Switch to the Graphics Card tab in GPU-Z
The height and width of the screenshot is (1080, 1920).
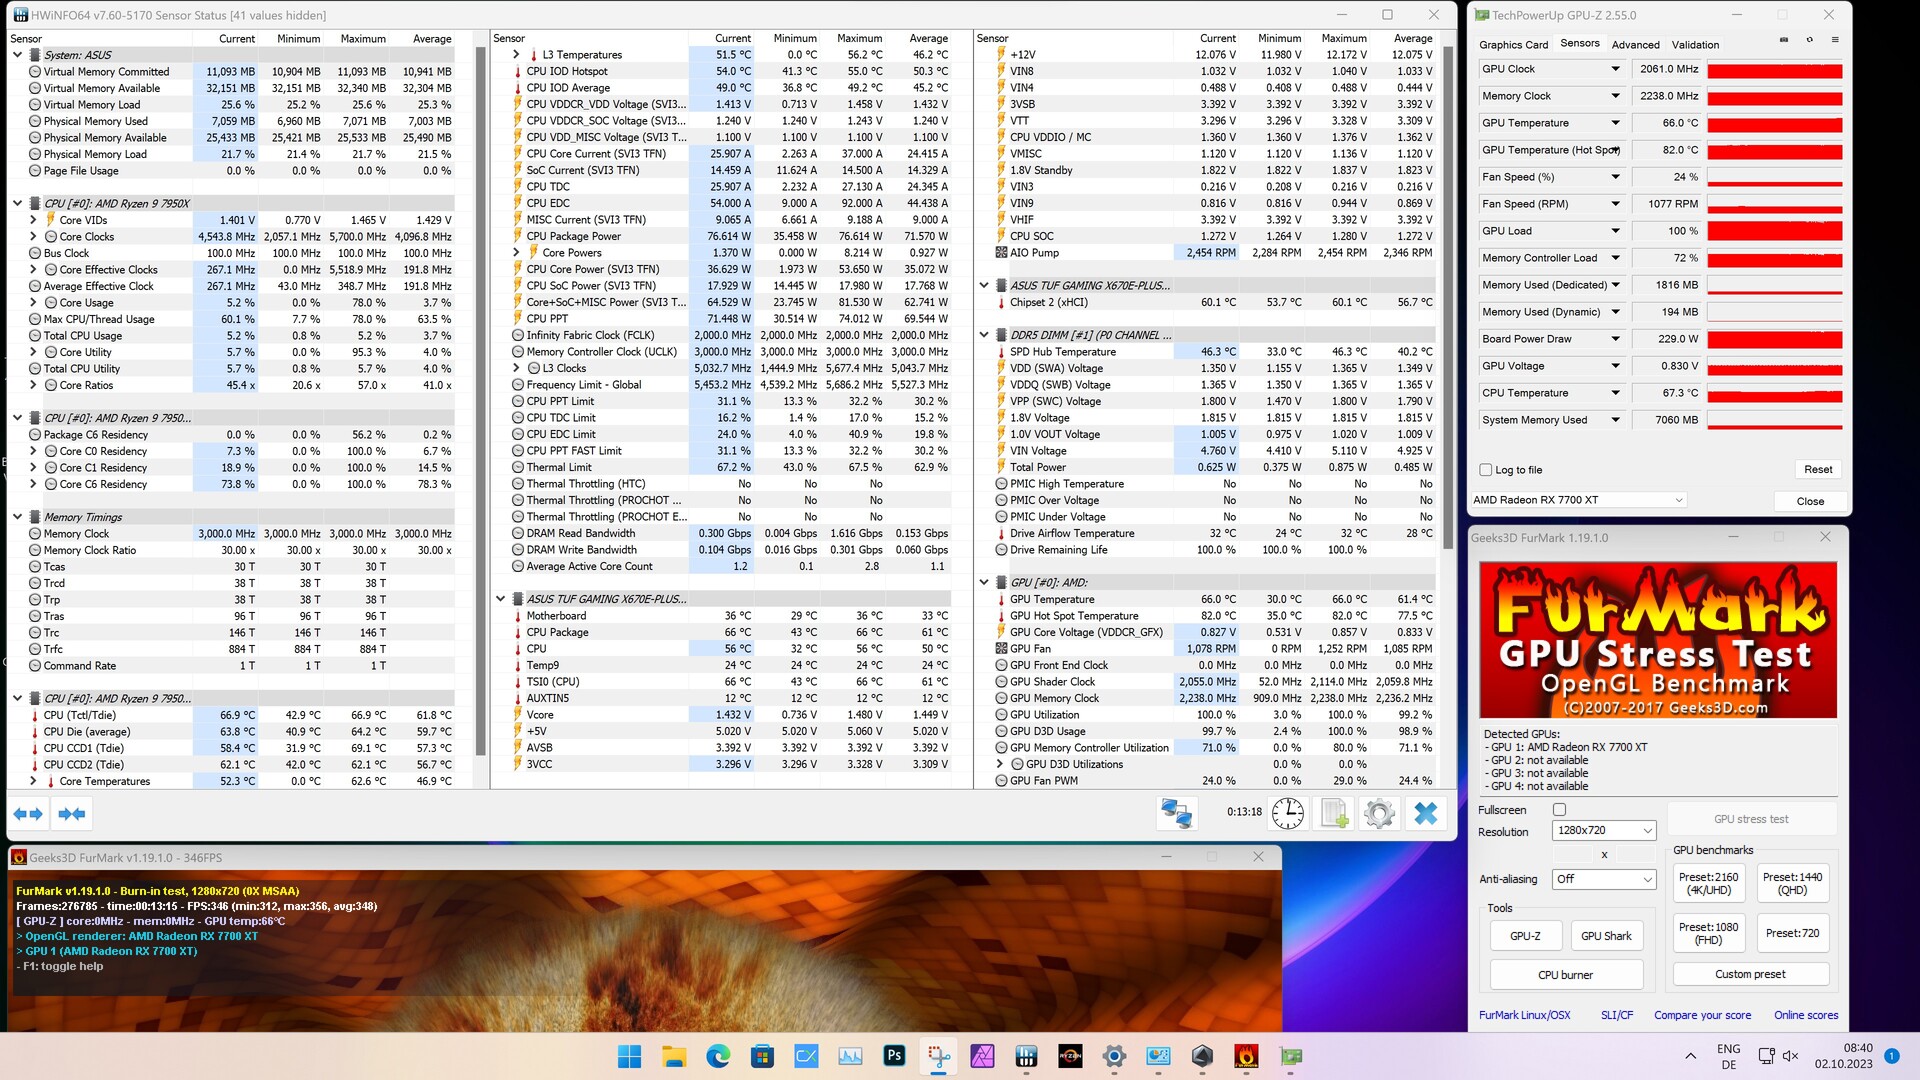coord(1513,45)
